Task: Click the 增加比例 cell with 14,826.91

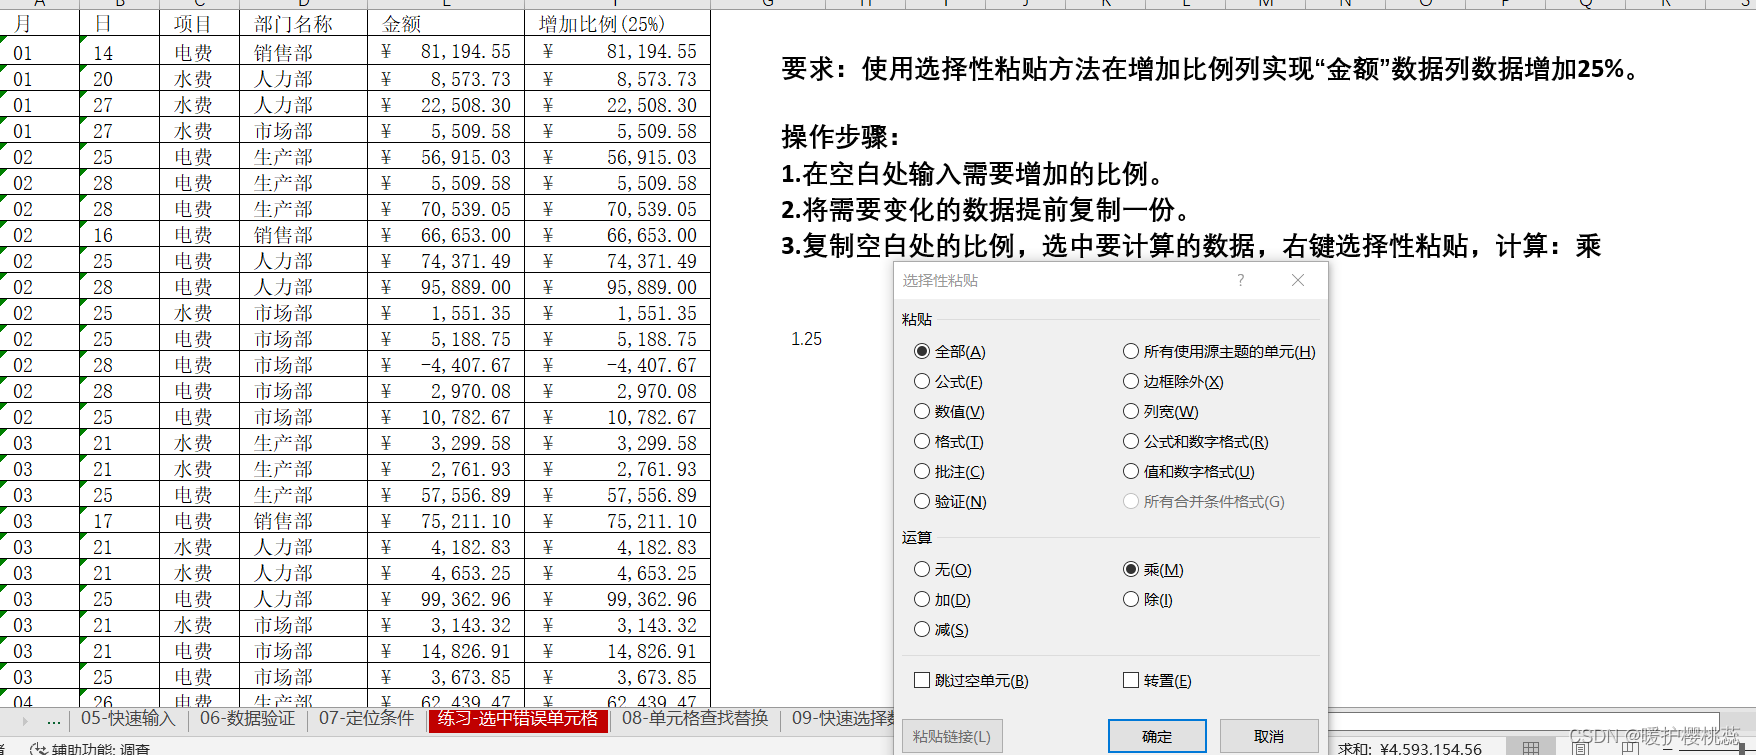Action: tap(617, 650)
